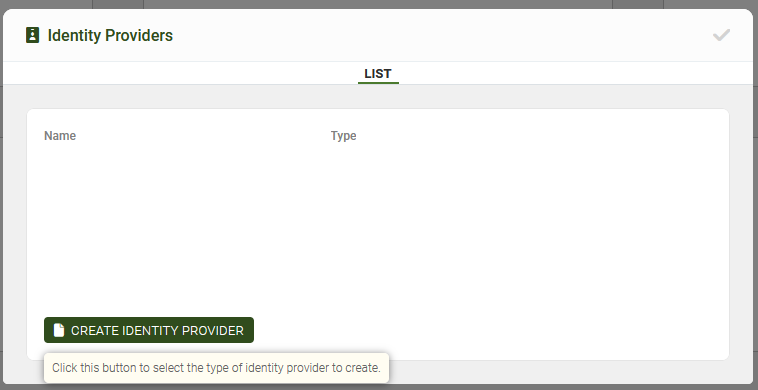Click the blank dialog header between title and checkmark
This screenshot has height=390, width=758.
[x=442, y=35]
